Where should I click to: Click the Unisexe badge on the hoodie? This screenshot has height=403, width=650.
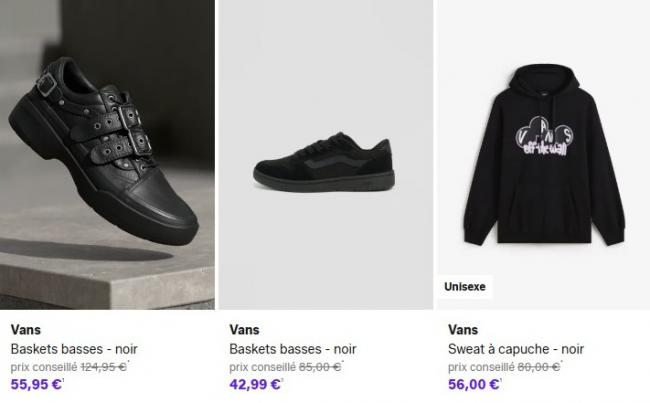point(465,287)
